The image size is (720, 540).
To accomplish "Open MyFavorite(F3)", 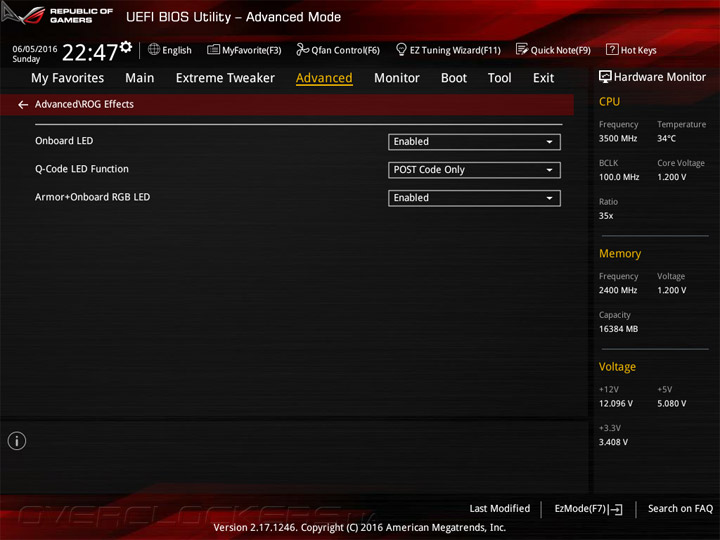I will point(244,50).
